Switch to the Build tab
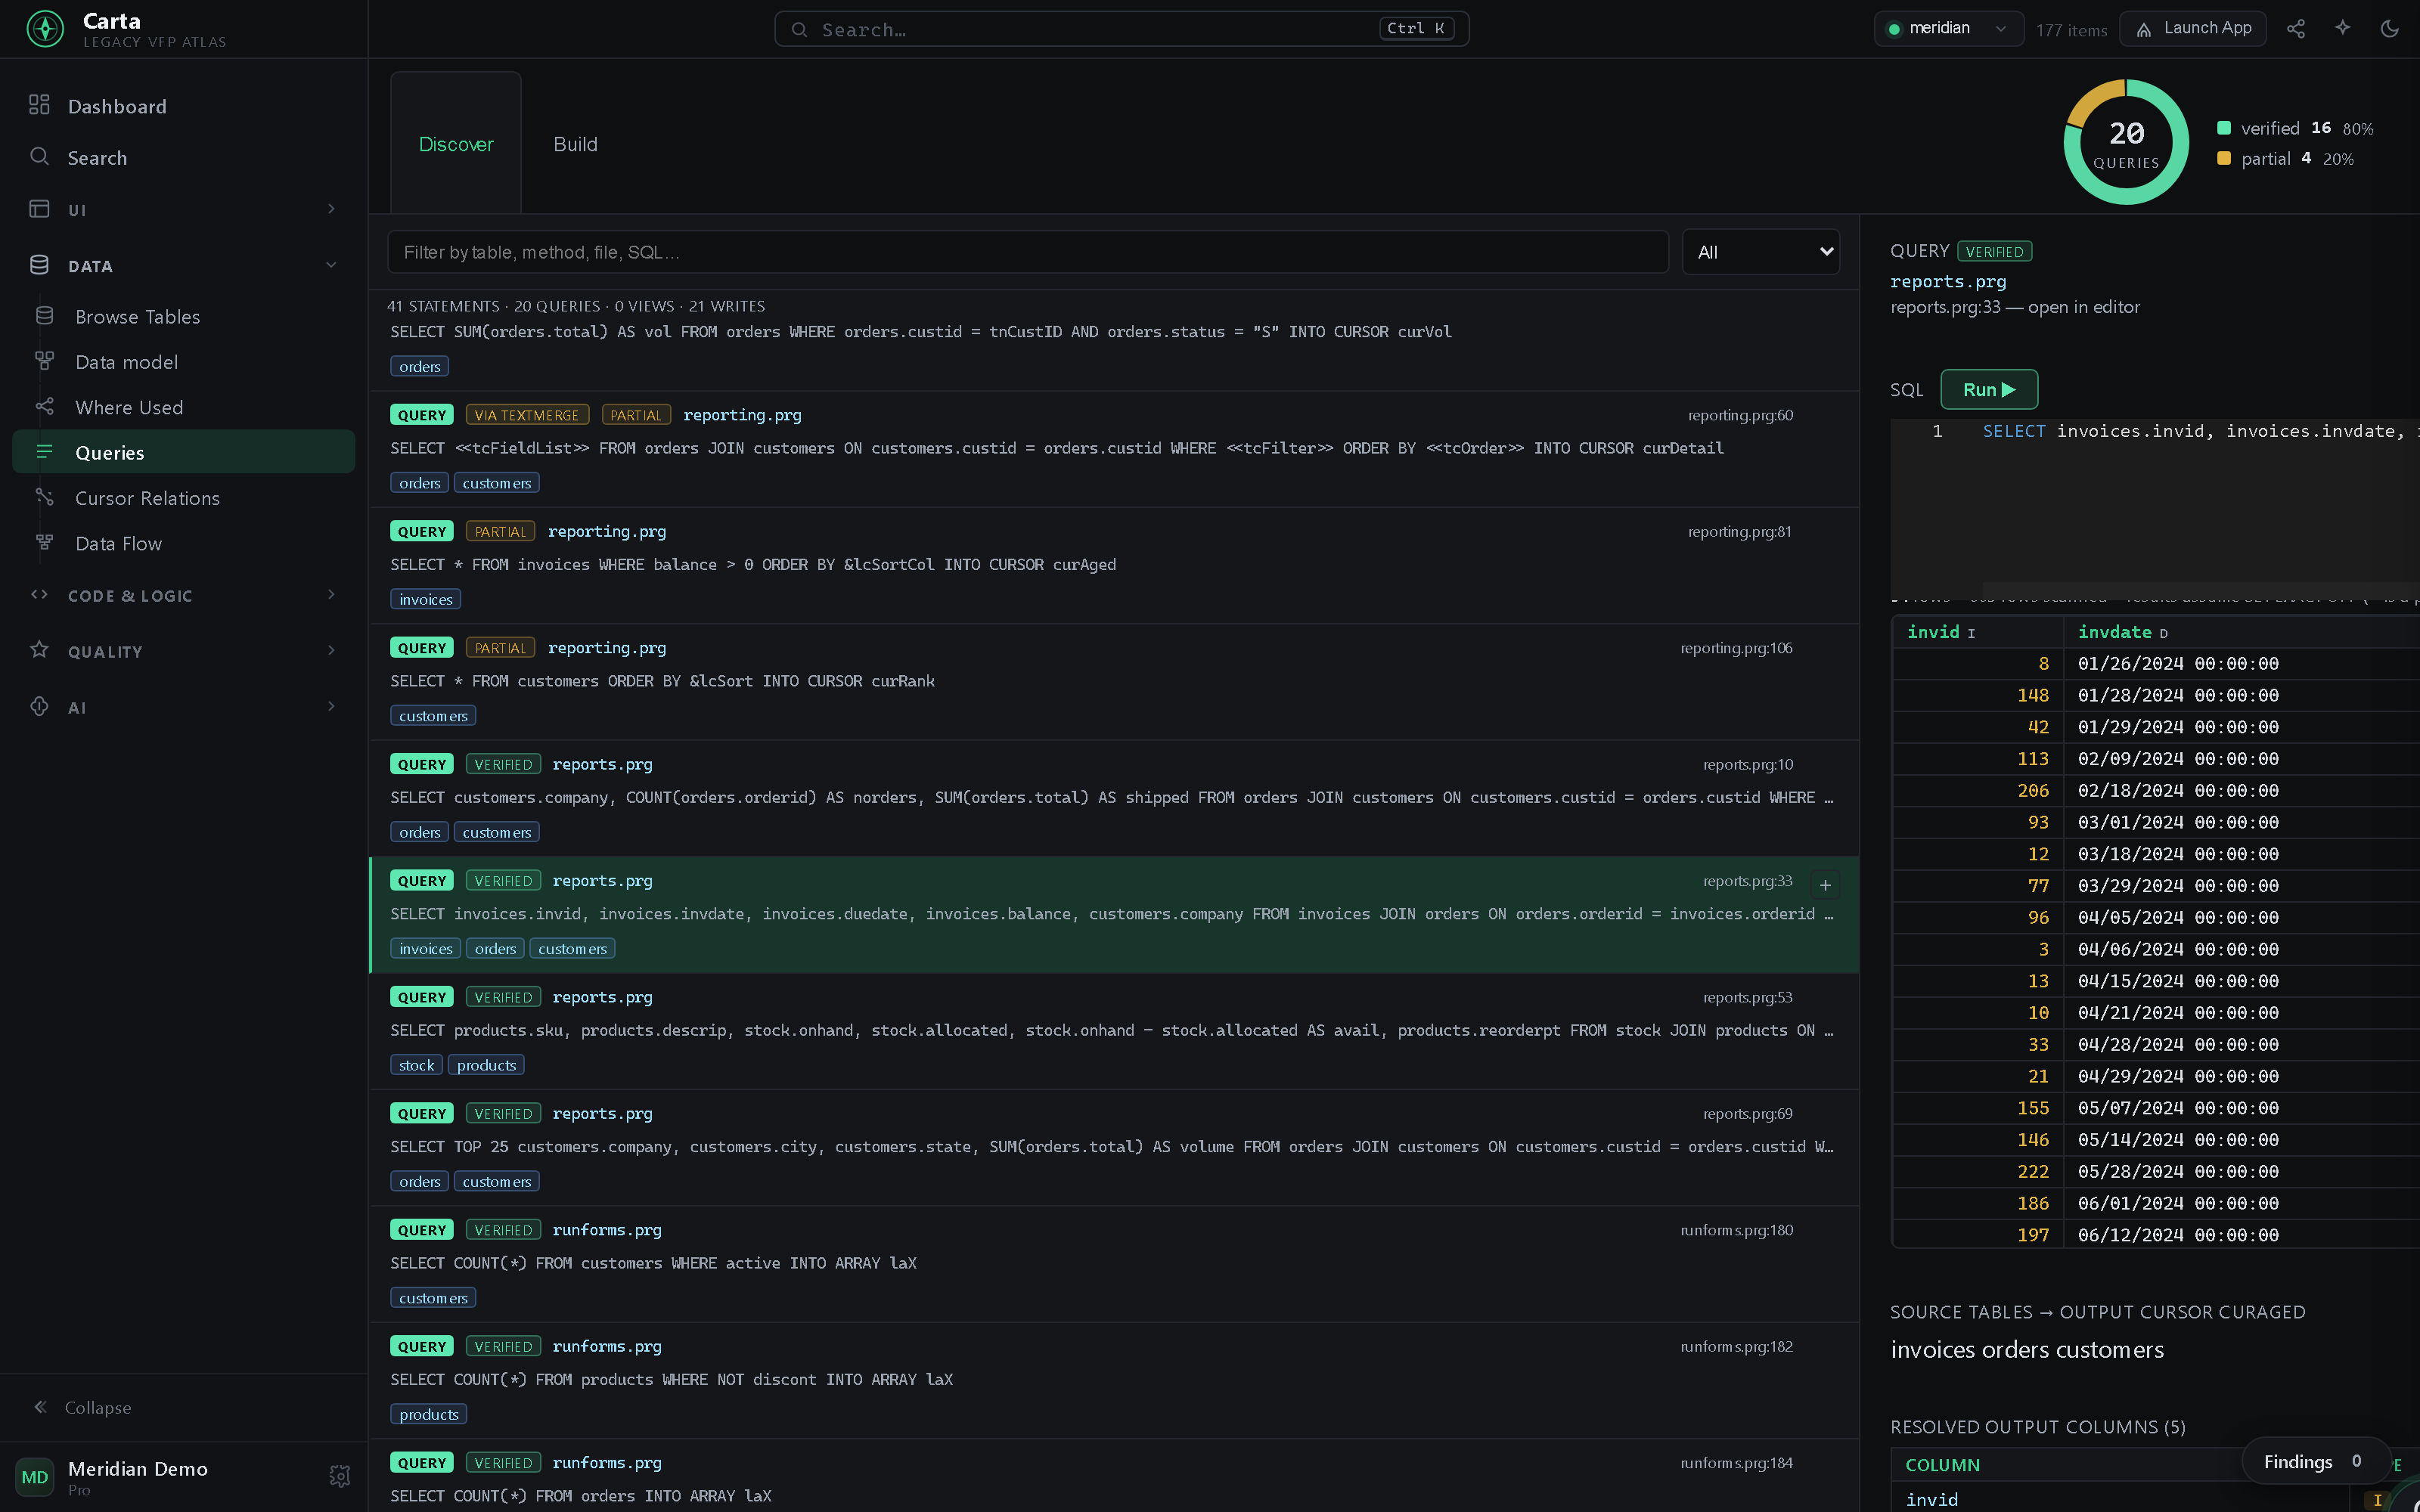 [x=575, y=143]
